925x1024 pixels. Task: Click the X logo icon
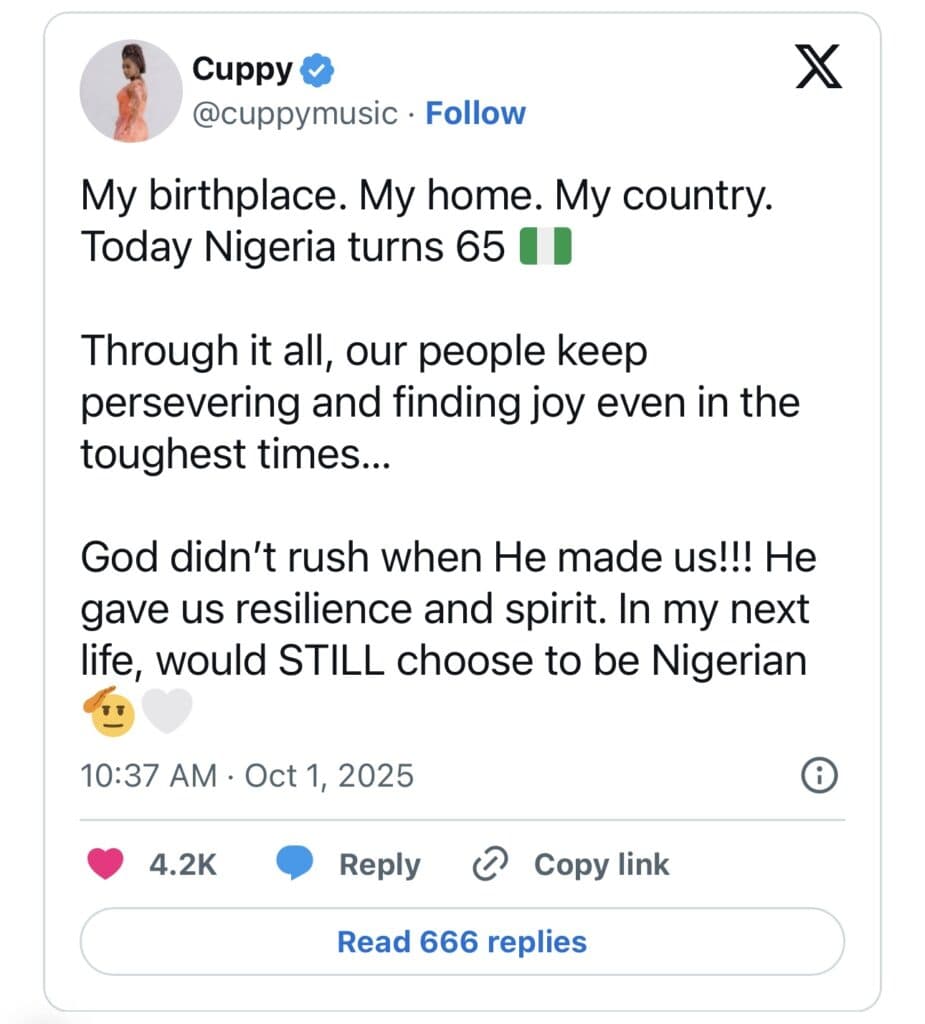819,70
